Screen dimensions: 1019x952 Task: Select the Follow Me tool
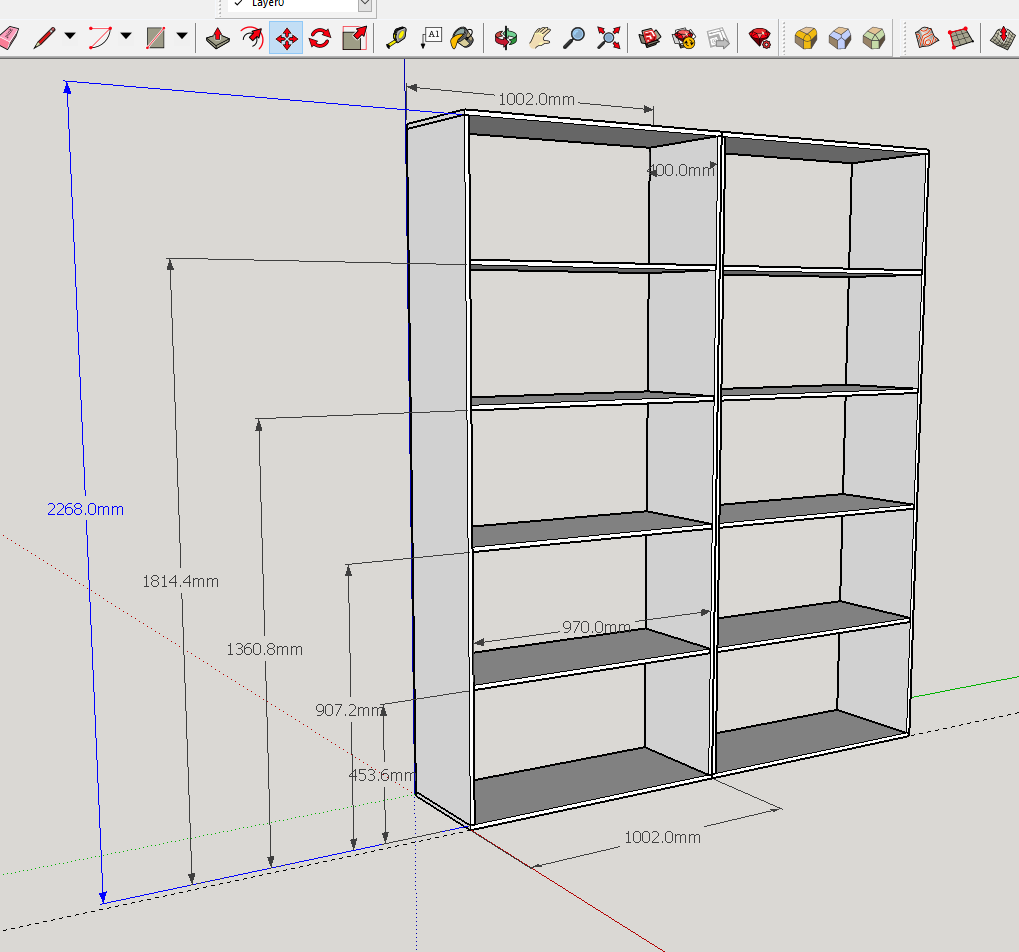point(252,38)
